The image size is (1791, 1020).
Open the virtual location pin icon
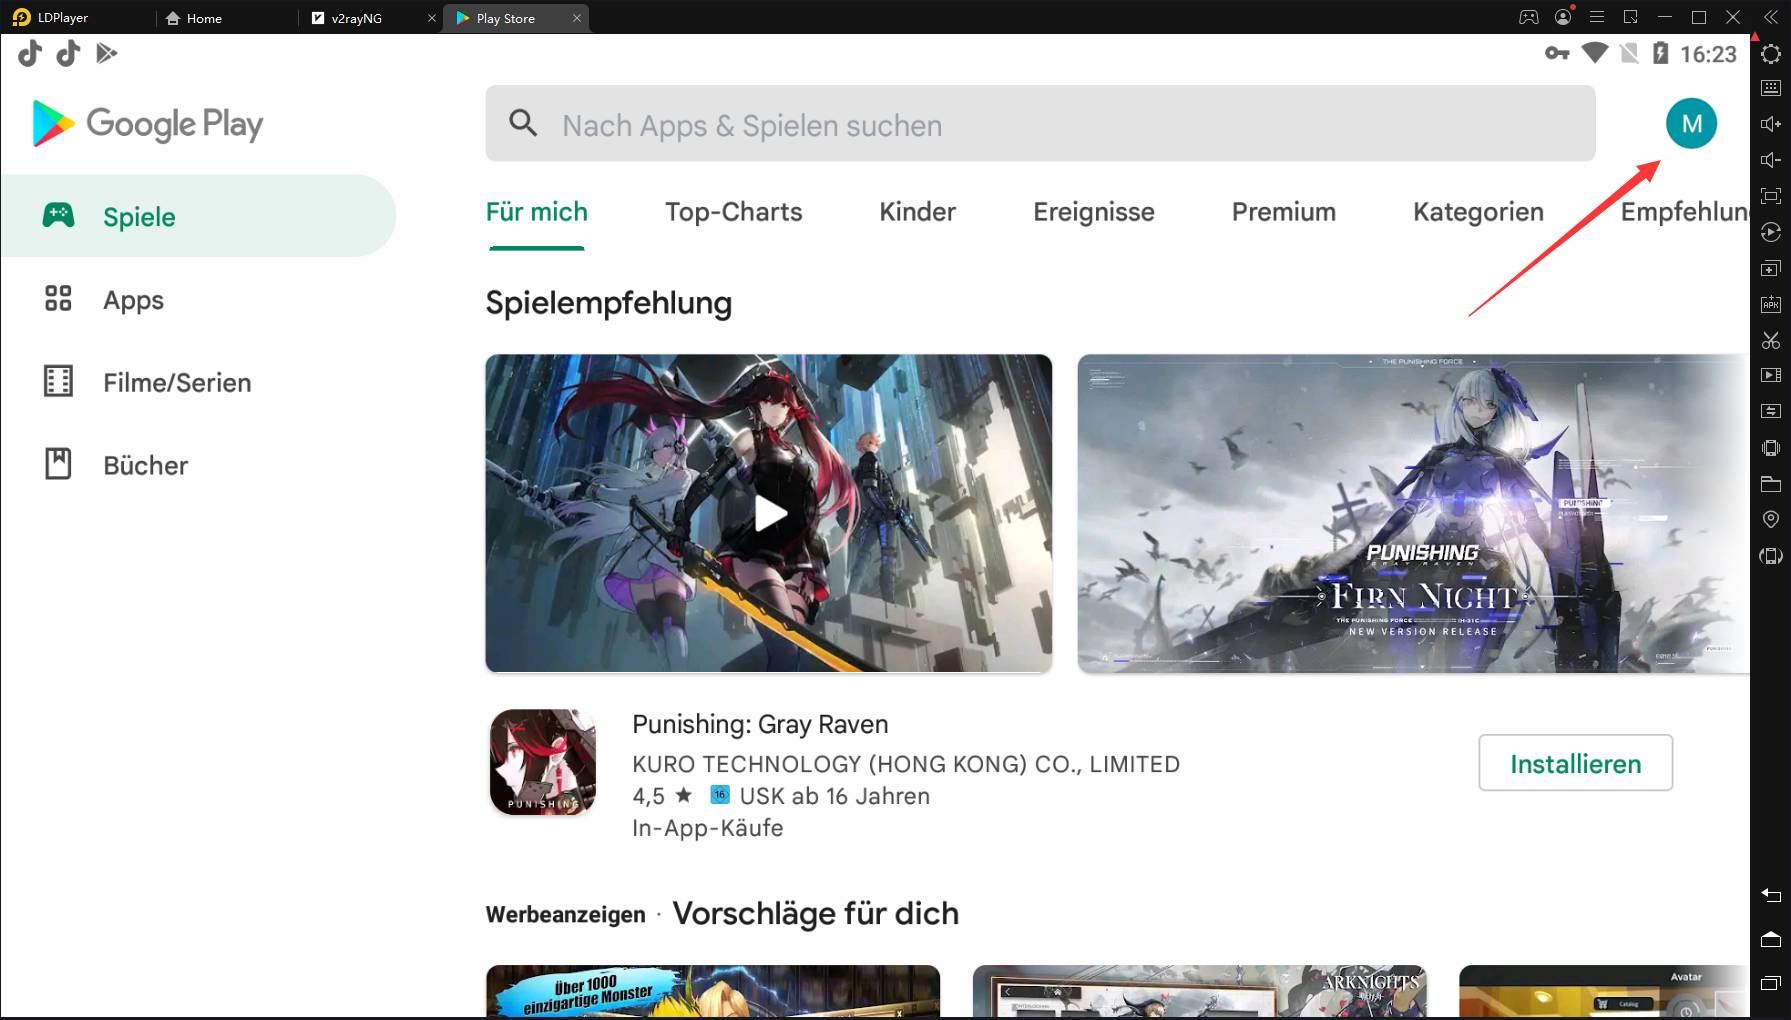(x=1771, y=520)
